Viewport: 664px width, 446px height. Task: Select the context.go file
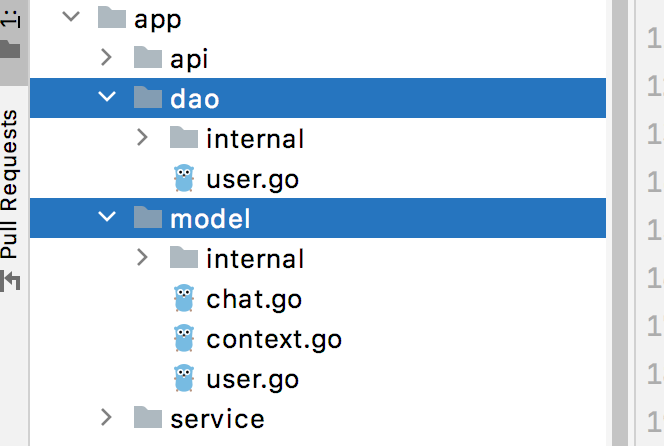[x=274, y=339]
